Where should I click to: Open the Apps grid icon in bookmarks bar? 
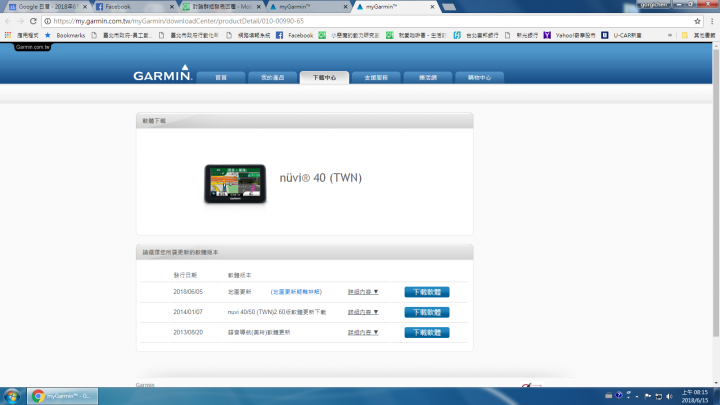[8, 35]
